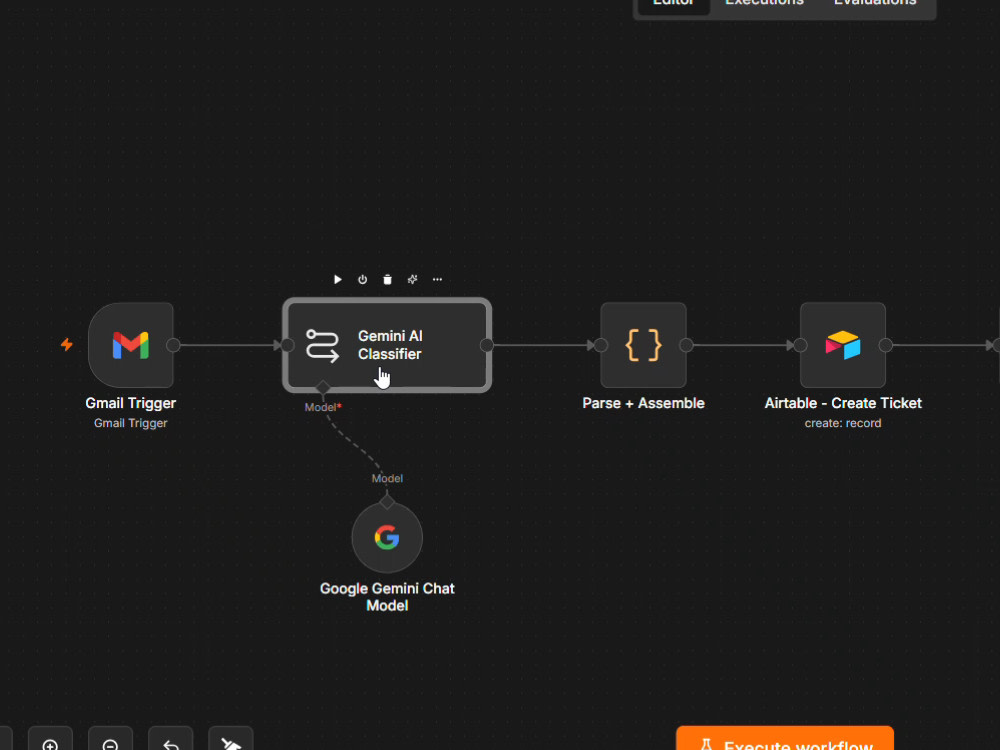This screenshot has height=750, width=1000.
Task: Click the 'Model*' required input label
Action: click(x=323, y=407)
